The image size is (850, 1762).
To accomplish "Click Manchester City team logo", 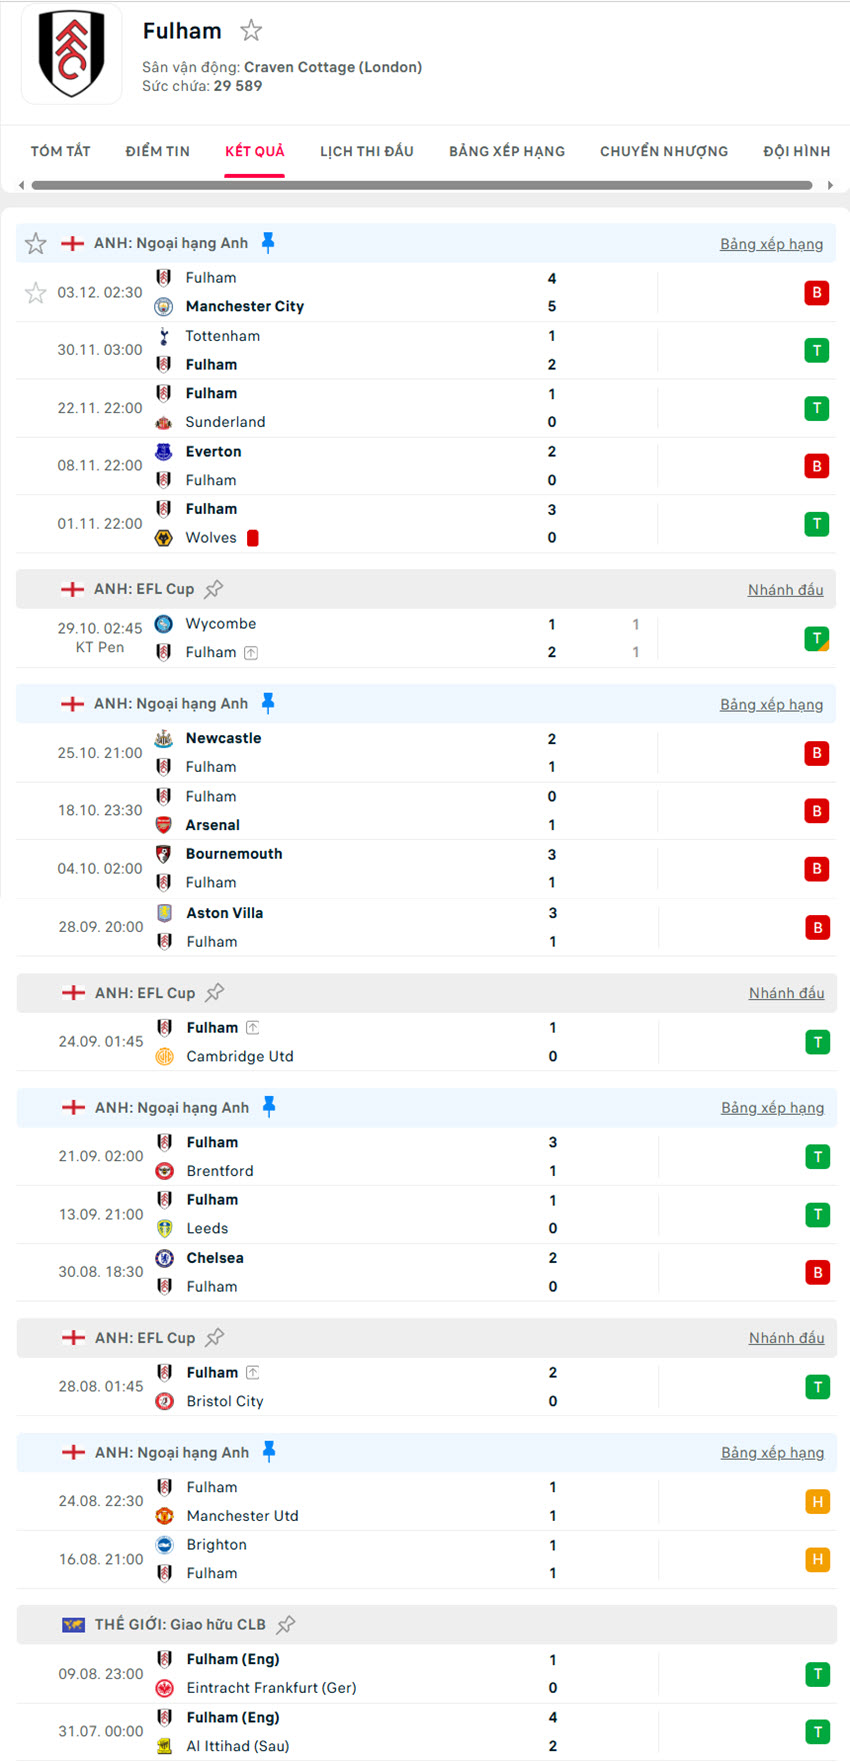I will [164, 307].
